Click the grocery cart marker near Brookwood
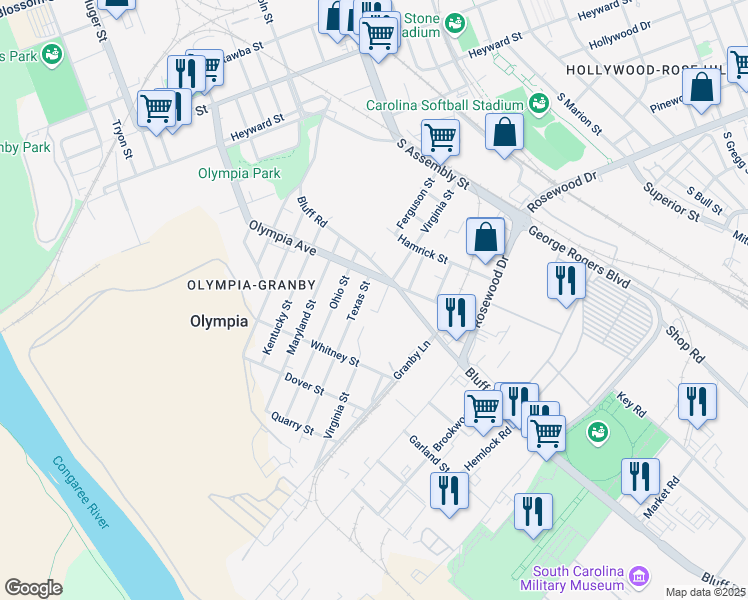 point(483,410)
